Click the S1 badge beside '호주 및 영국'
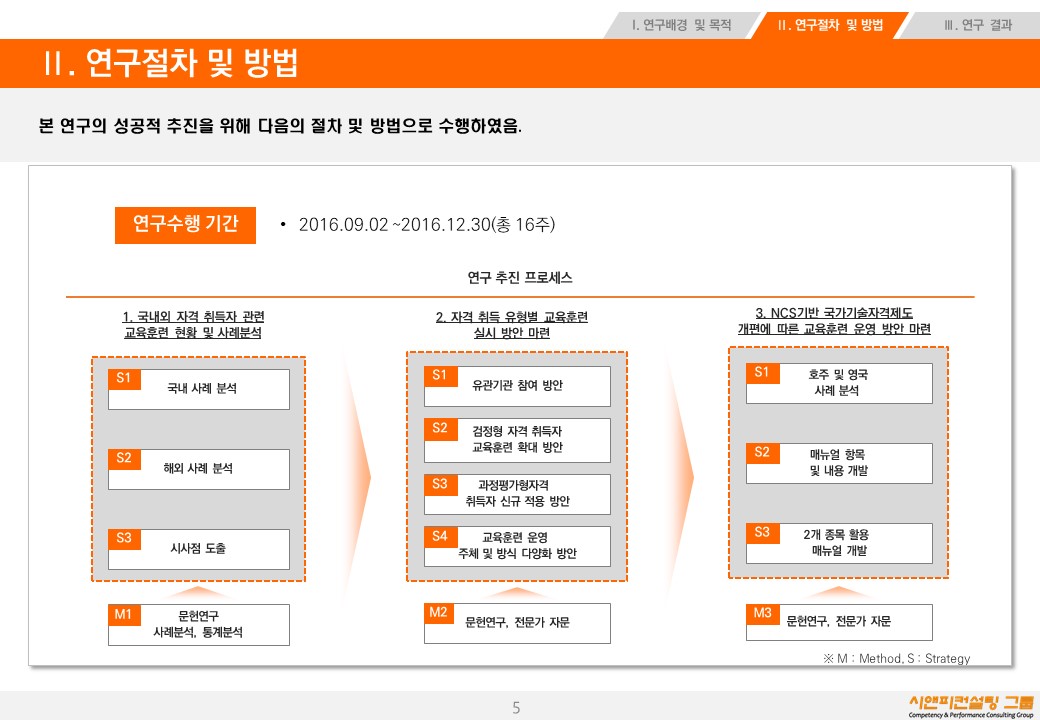This screenshot has height=720, width=1040. coord(762,373)
